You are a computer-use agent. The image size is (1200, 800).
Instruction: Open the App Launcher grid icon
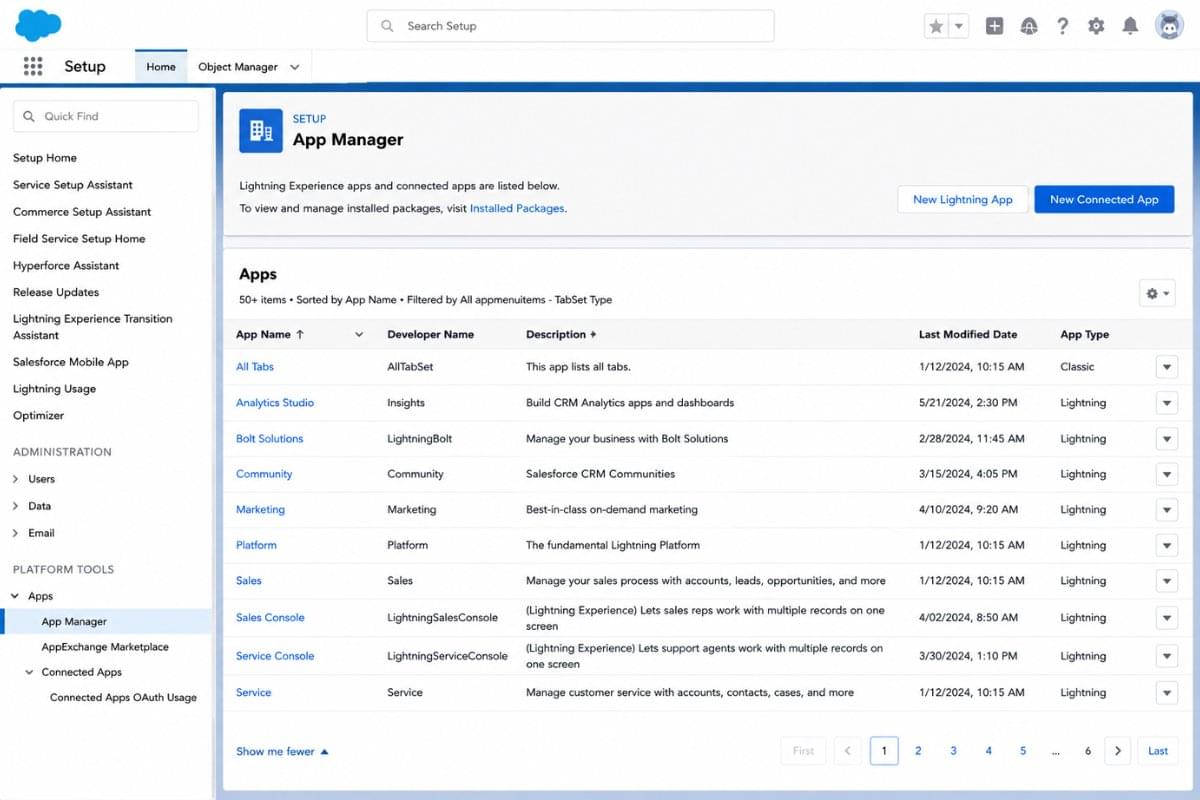pyautogui.click(x=33, y=66)
